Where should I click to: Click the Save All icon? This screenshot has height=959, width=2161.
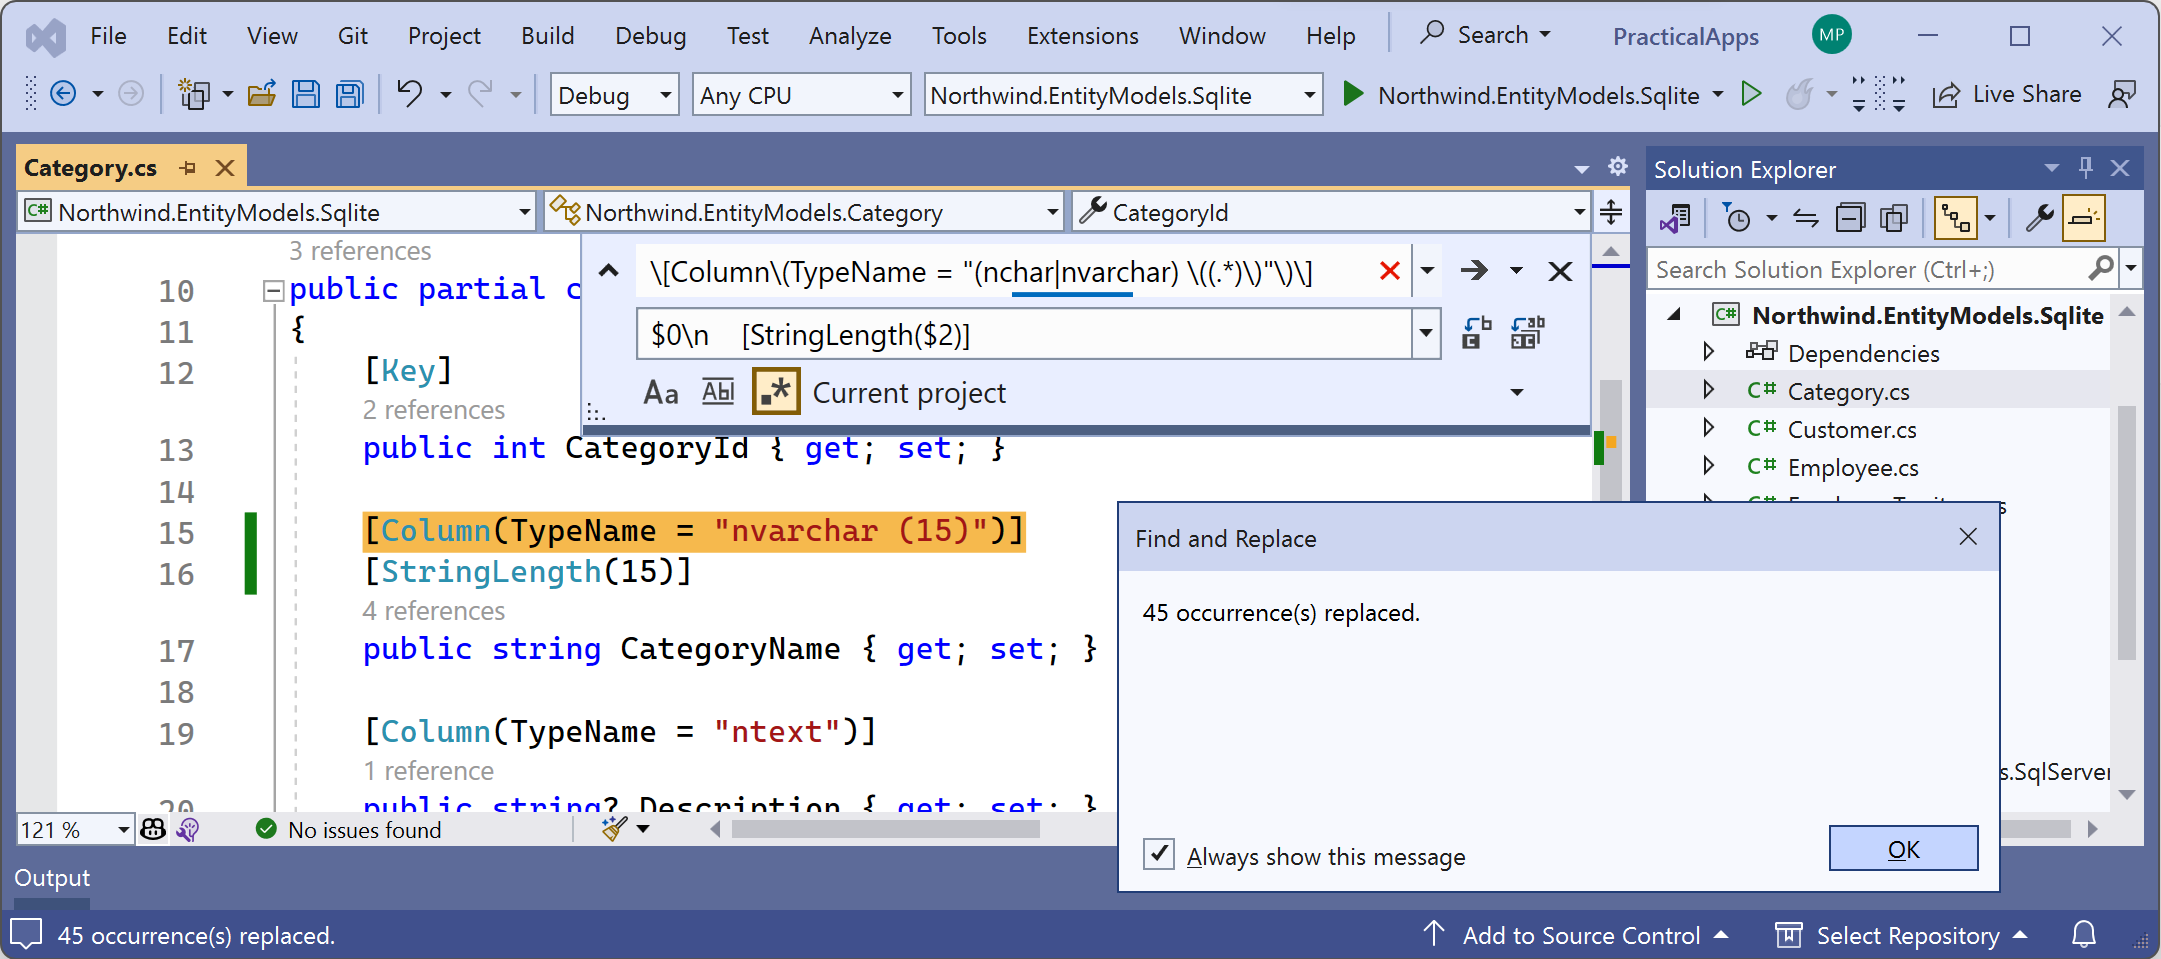[349, 94]
